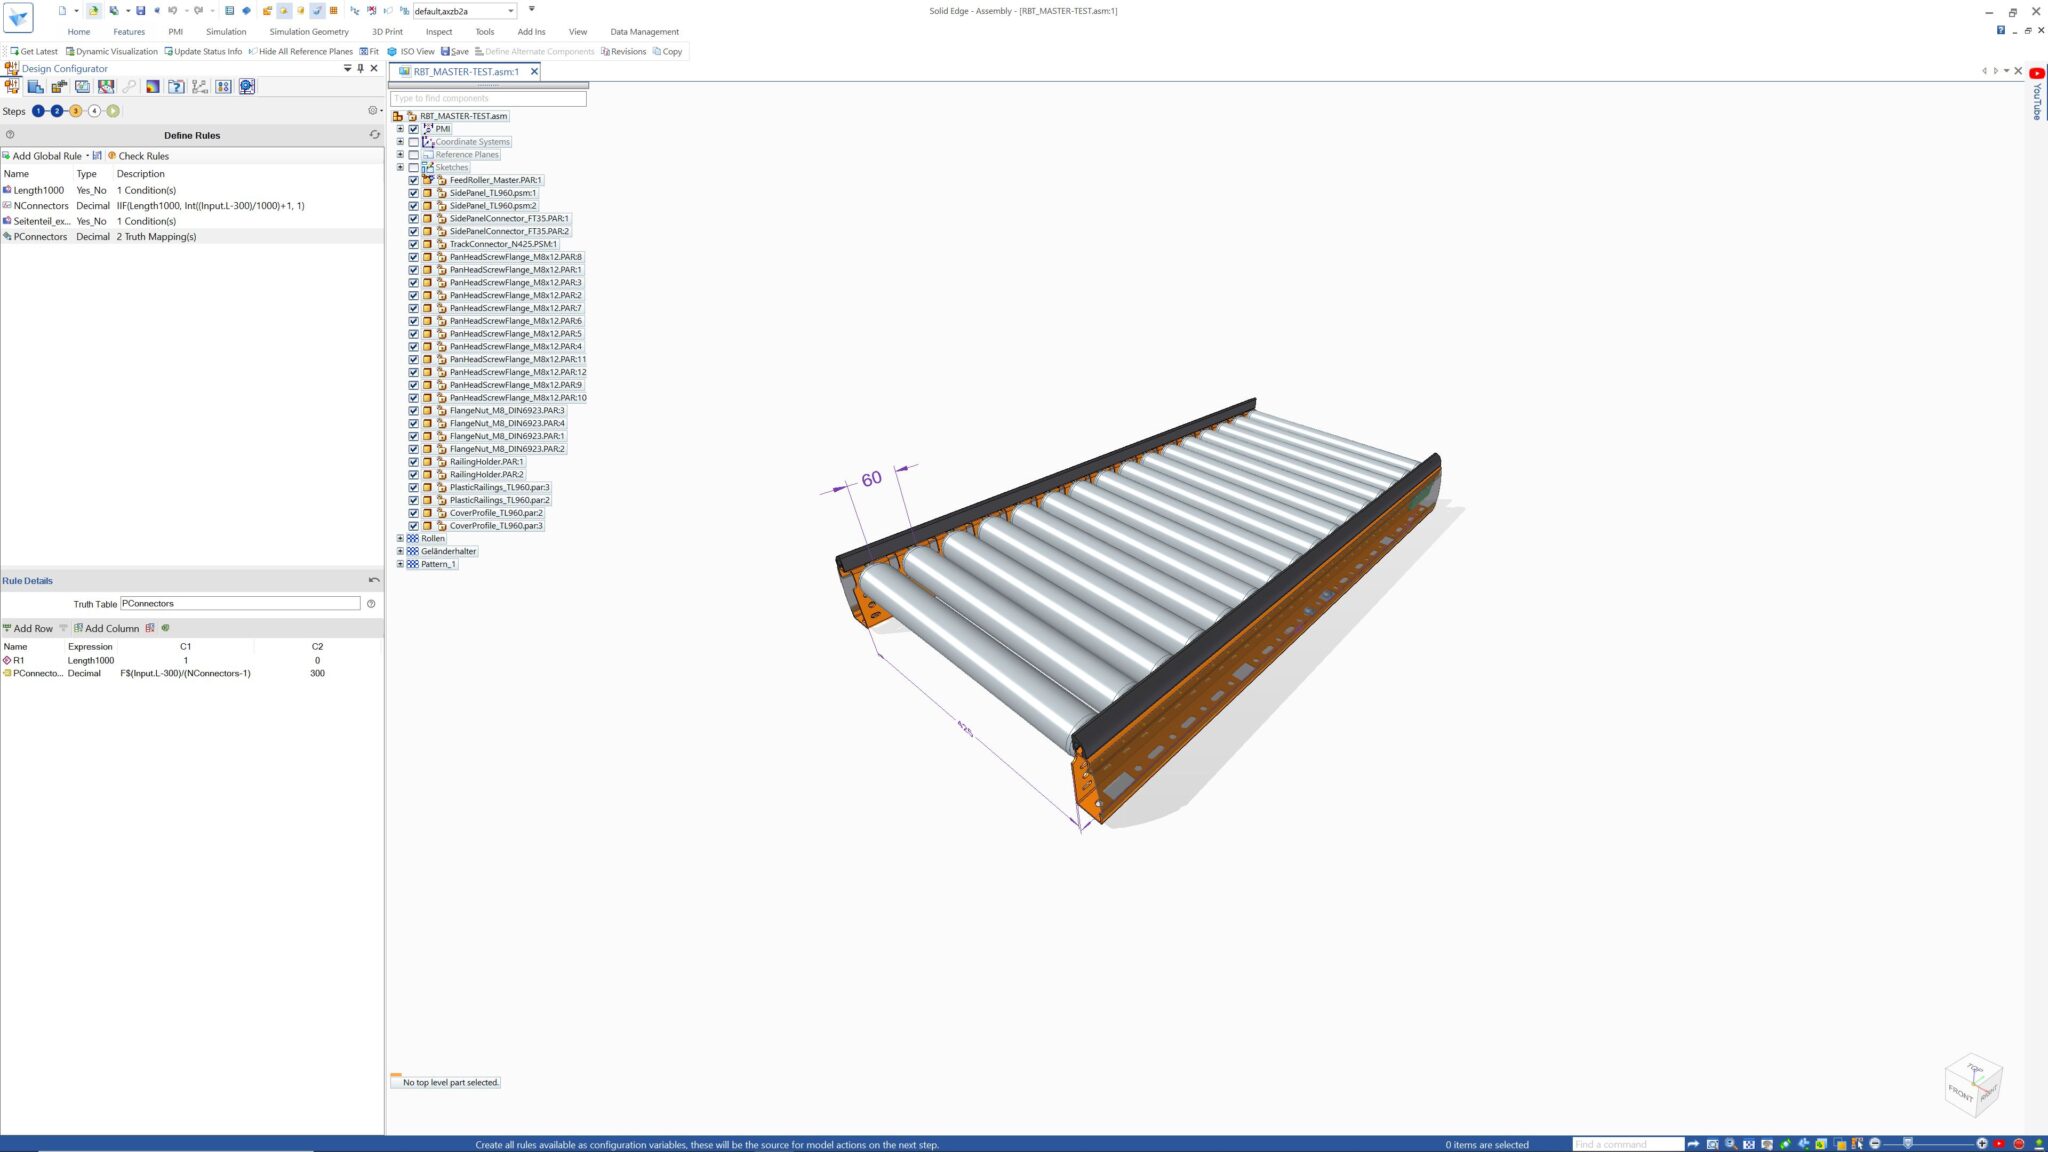The width and height of the screenshot is (2048, 1152).
Task: Open the Data Management tab
Action: click(x=644, y=31)
